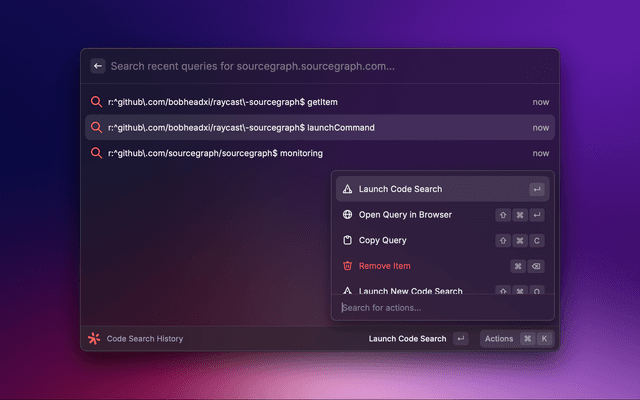640x400 pixels.
Task: Click the return key badge on Launch Code Search action
Action: (537, 189)
